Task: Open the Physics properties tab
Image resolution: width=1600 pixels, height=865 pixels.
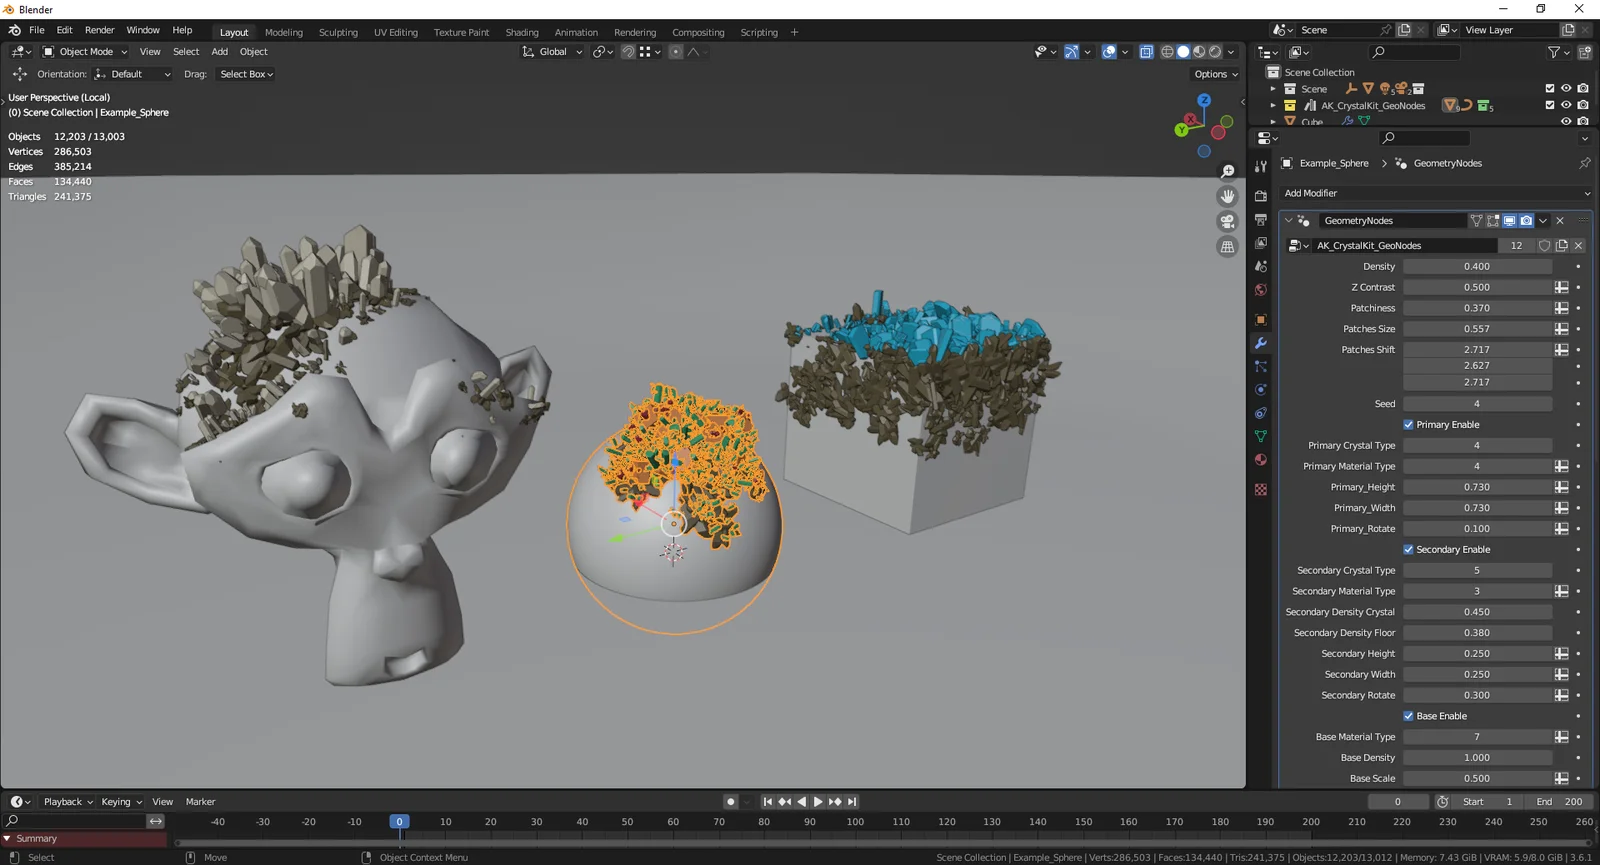Action: click(1261, 390)
